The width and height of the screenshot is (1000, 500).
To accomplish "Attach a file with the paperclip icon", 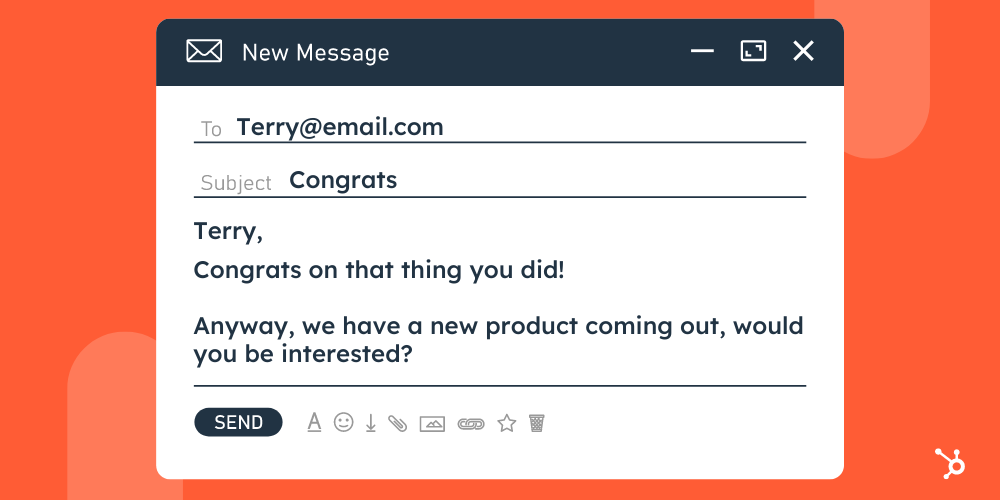I will click(398, 423).
